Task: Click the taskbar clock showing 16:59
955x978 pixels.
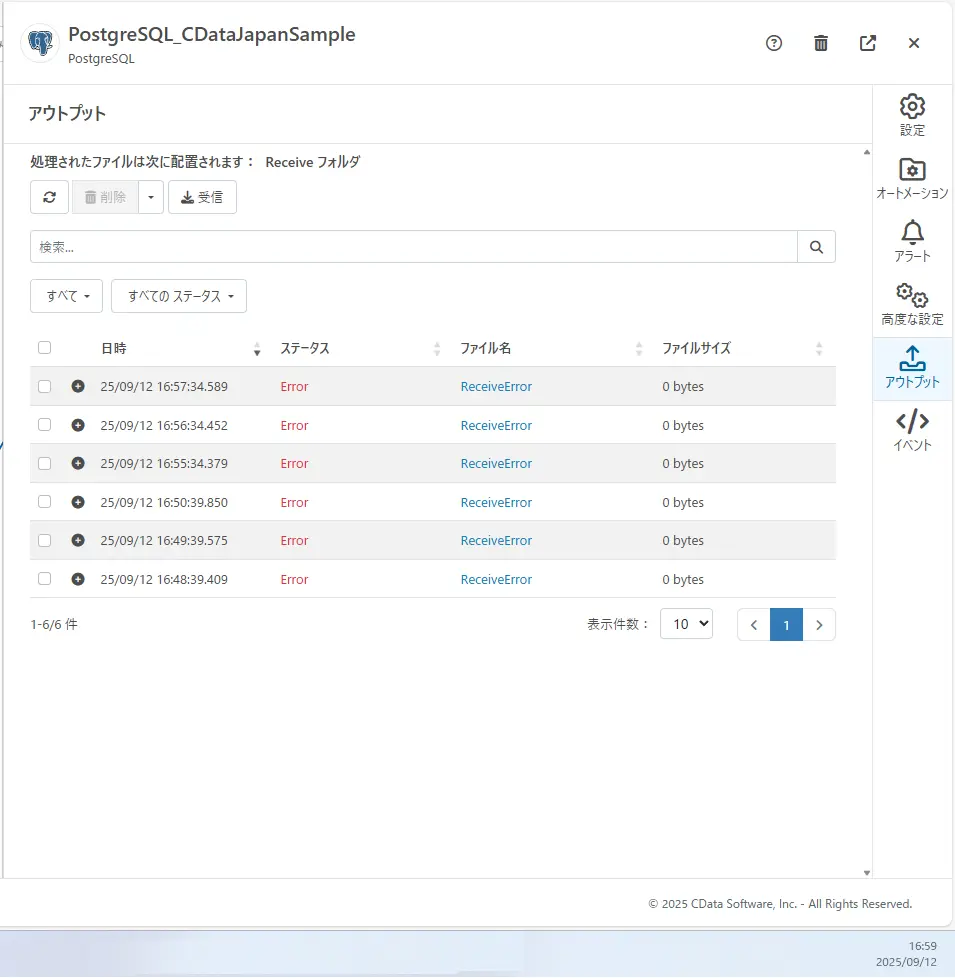Action: pyautogui.click(x=922, y=946)
